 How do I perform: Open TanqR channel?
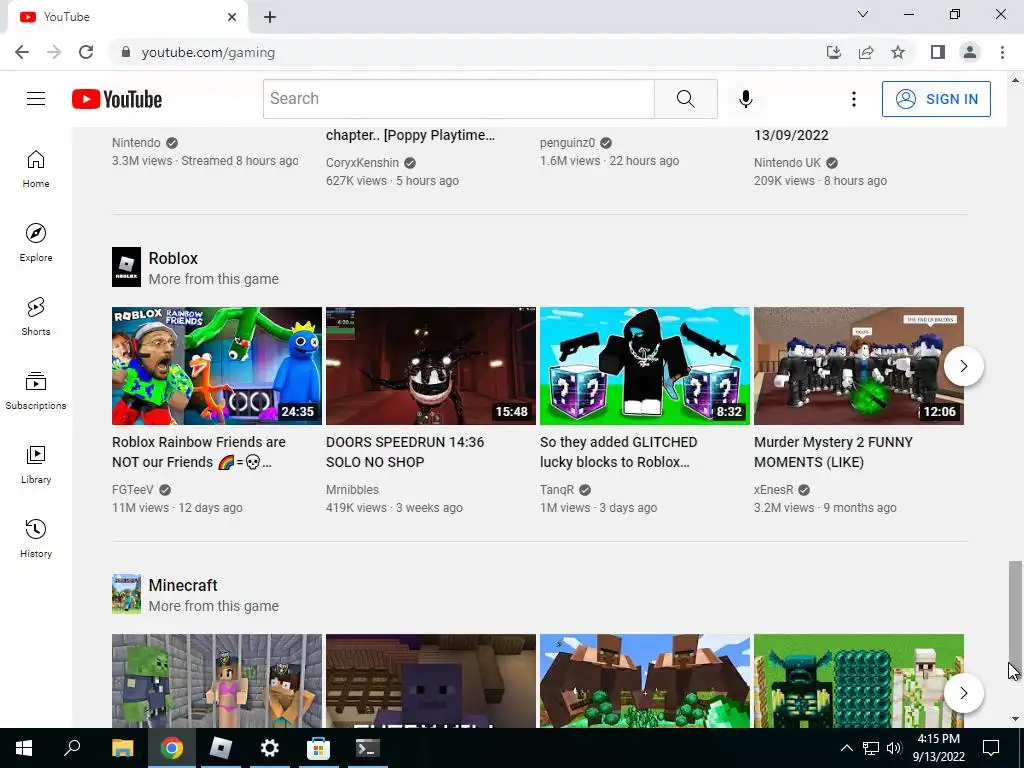click(x=557, y=490)
